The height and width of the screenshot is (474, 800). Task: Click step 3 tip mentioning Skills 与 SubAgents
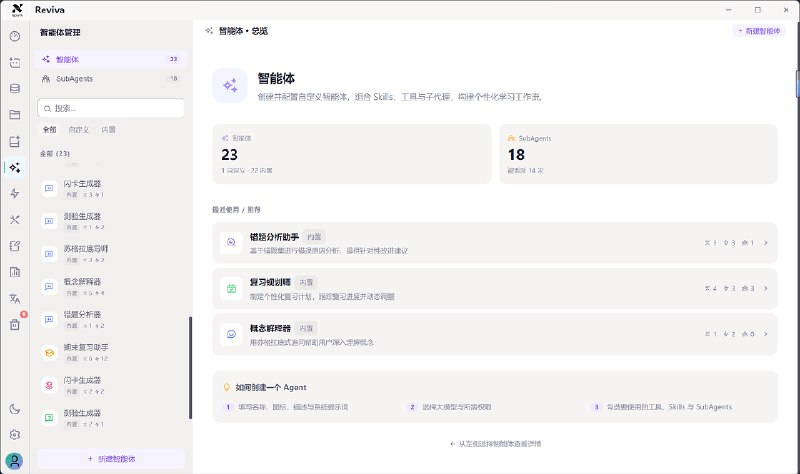click(669, 407)
